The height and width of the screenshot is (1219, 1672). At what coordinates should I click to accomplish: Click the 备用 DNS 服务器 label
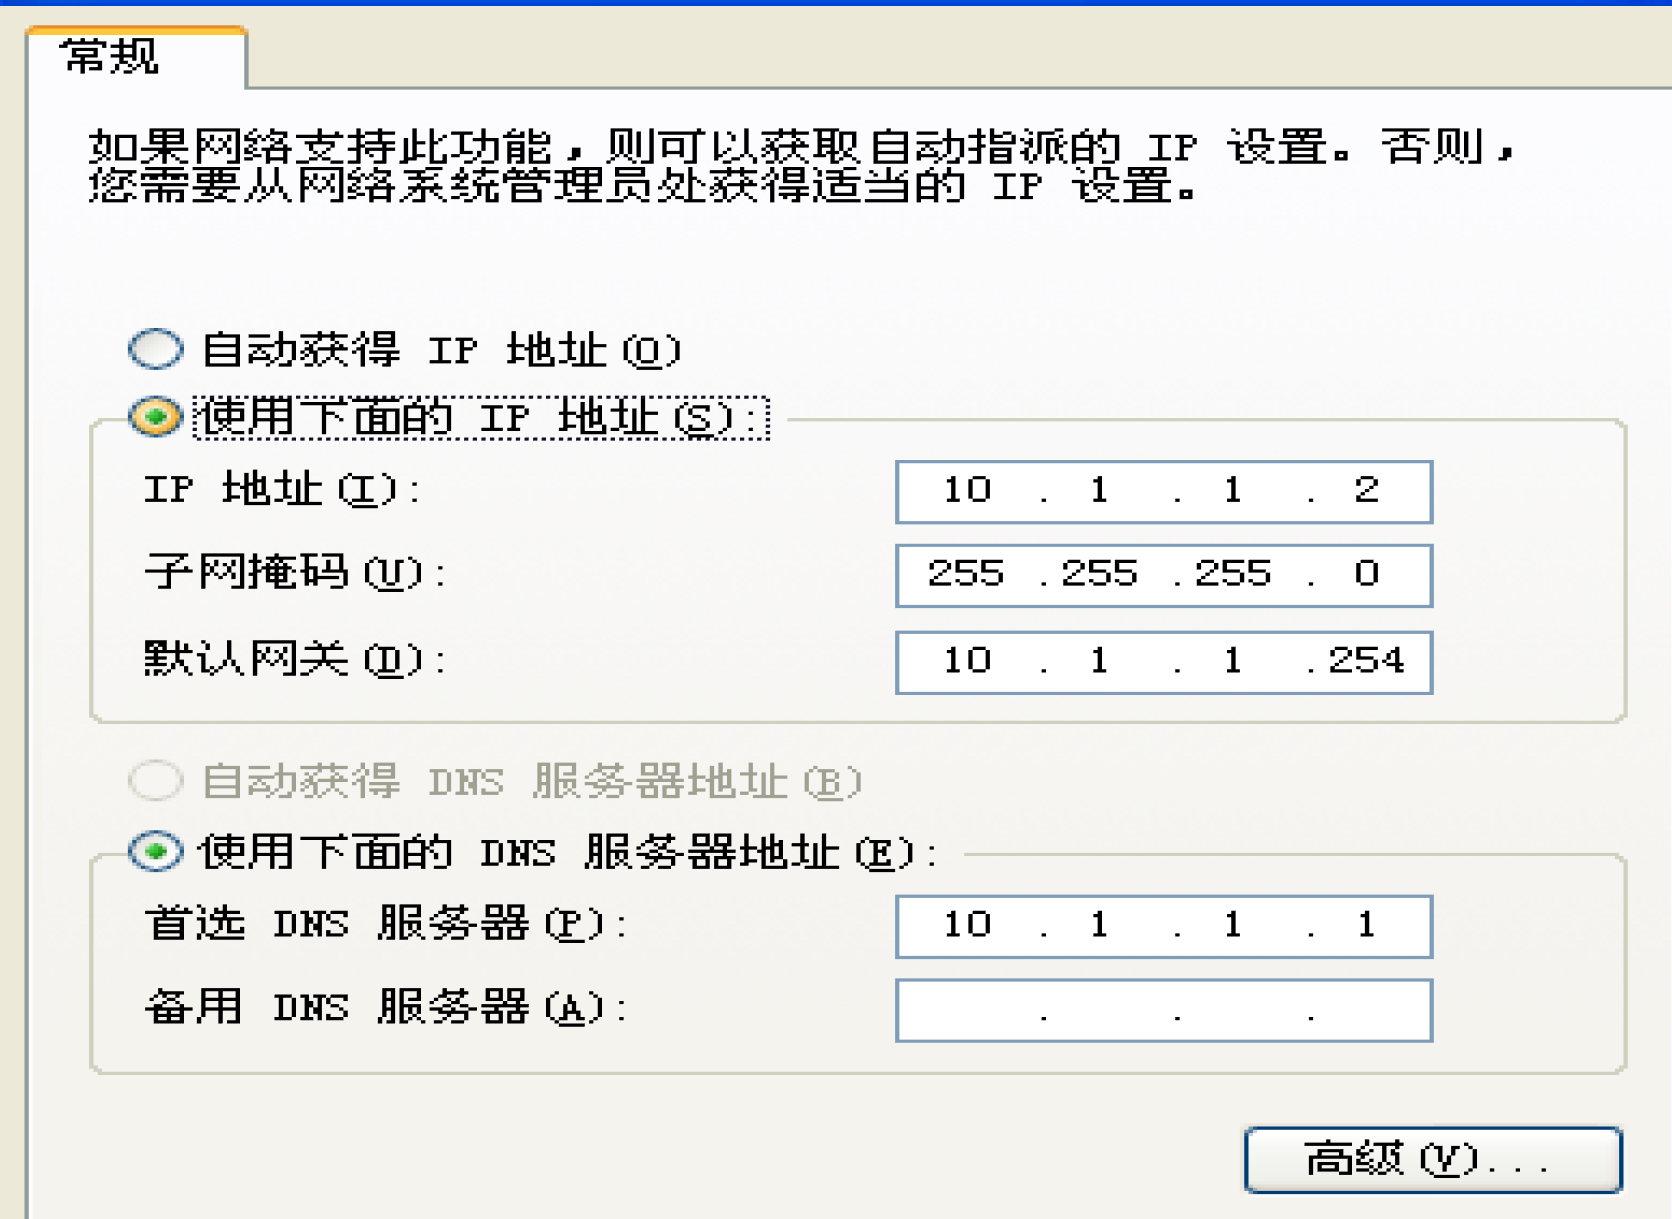[x=387, y=1007]
